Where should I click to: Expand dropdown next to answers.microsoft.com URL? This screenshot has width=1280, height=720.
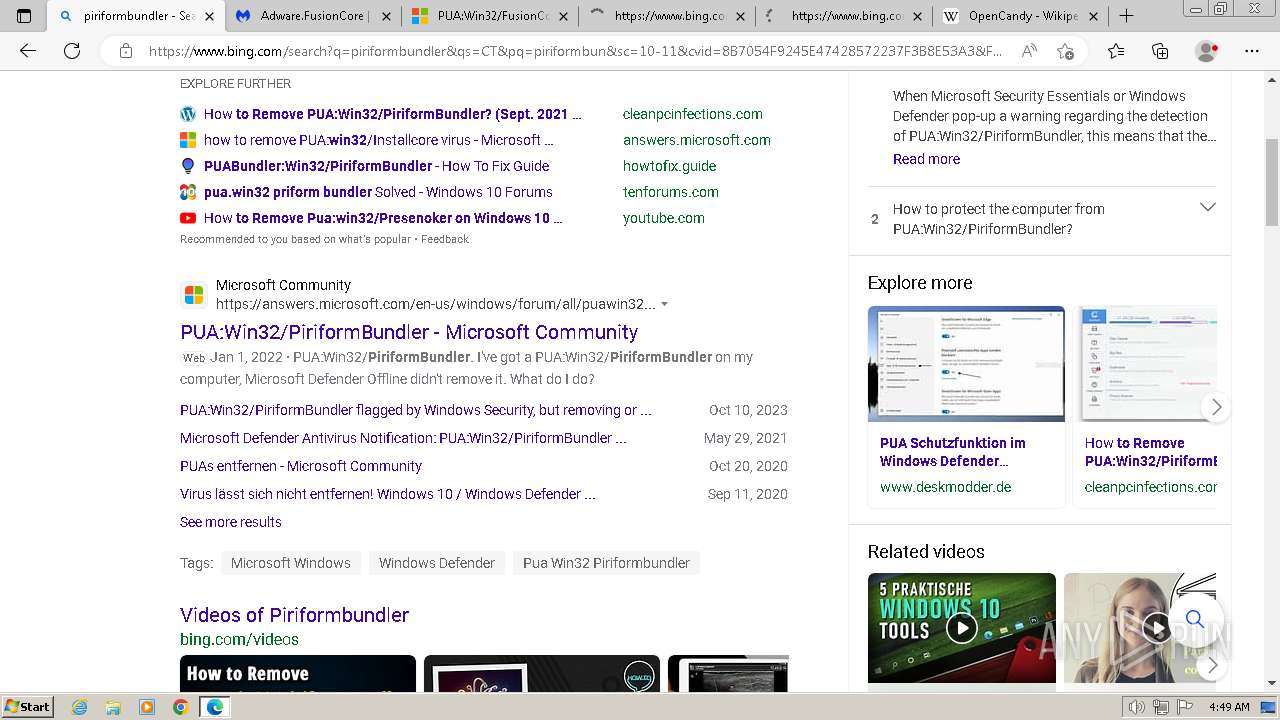point(664,304)
